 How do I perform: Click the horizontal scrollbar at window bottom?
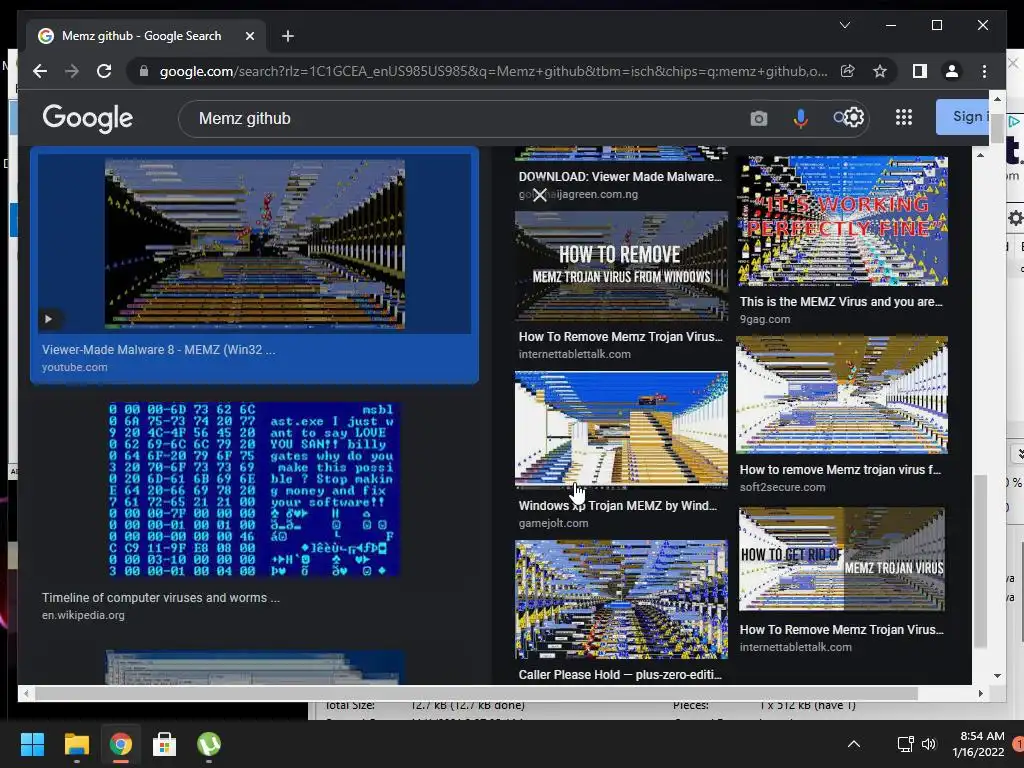click(x=477, y=694)
